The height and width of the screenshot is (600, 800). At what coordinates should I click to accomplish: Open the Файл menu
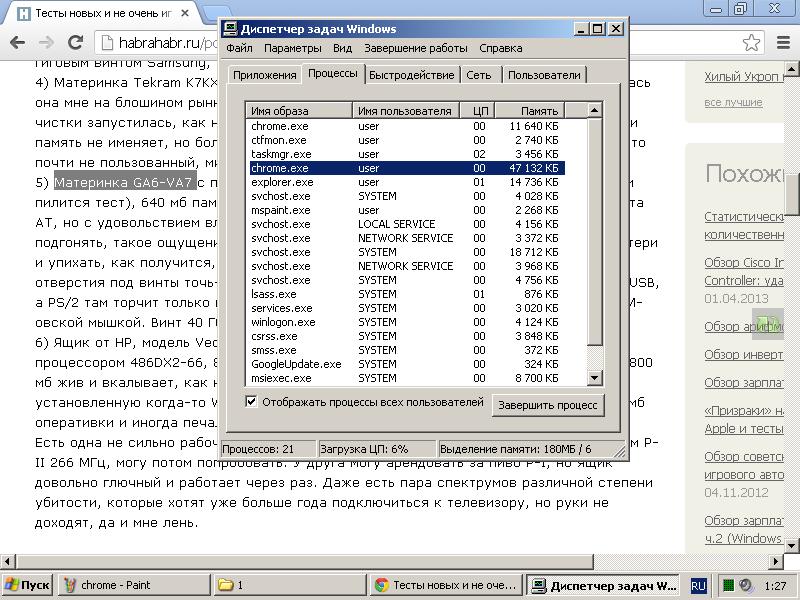click(x=239, y=48)
